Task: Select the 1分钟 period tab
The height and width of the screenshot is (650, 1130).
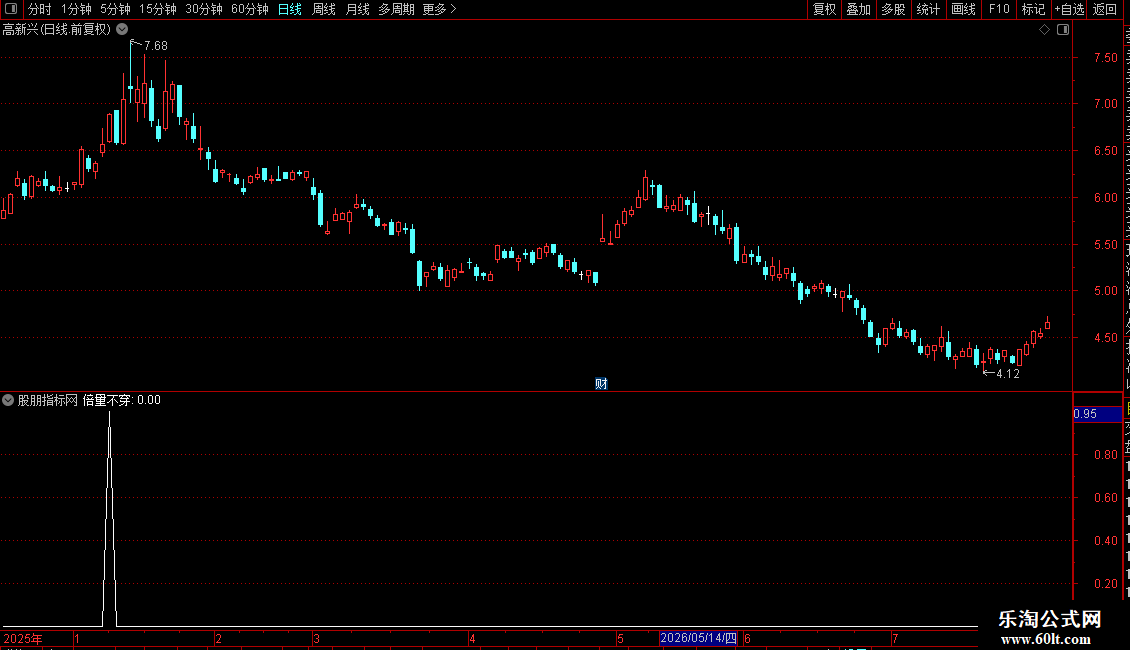Action: click(x=76, y=9)
